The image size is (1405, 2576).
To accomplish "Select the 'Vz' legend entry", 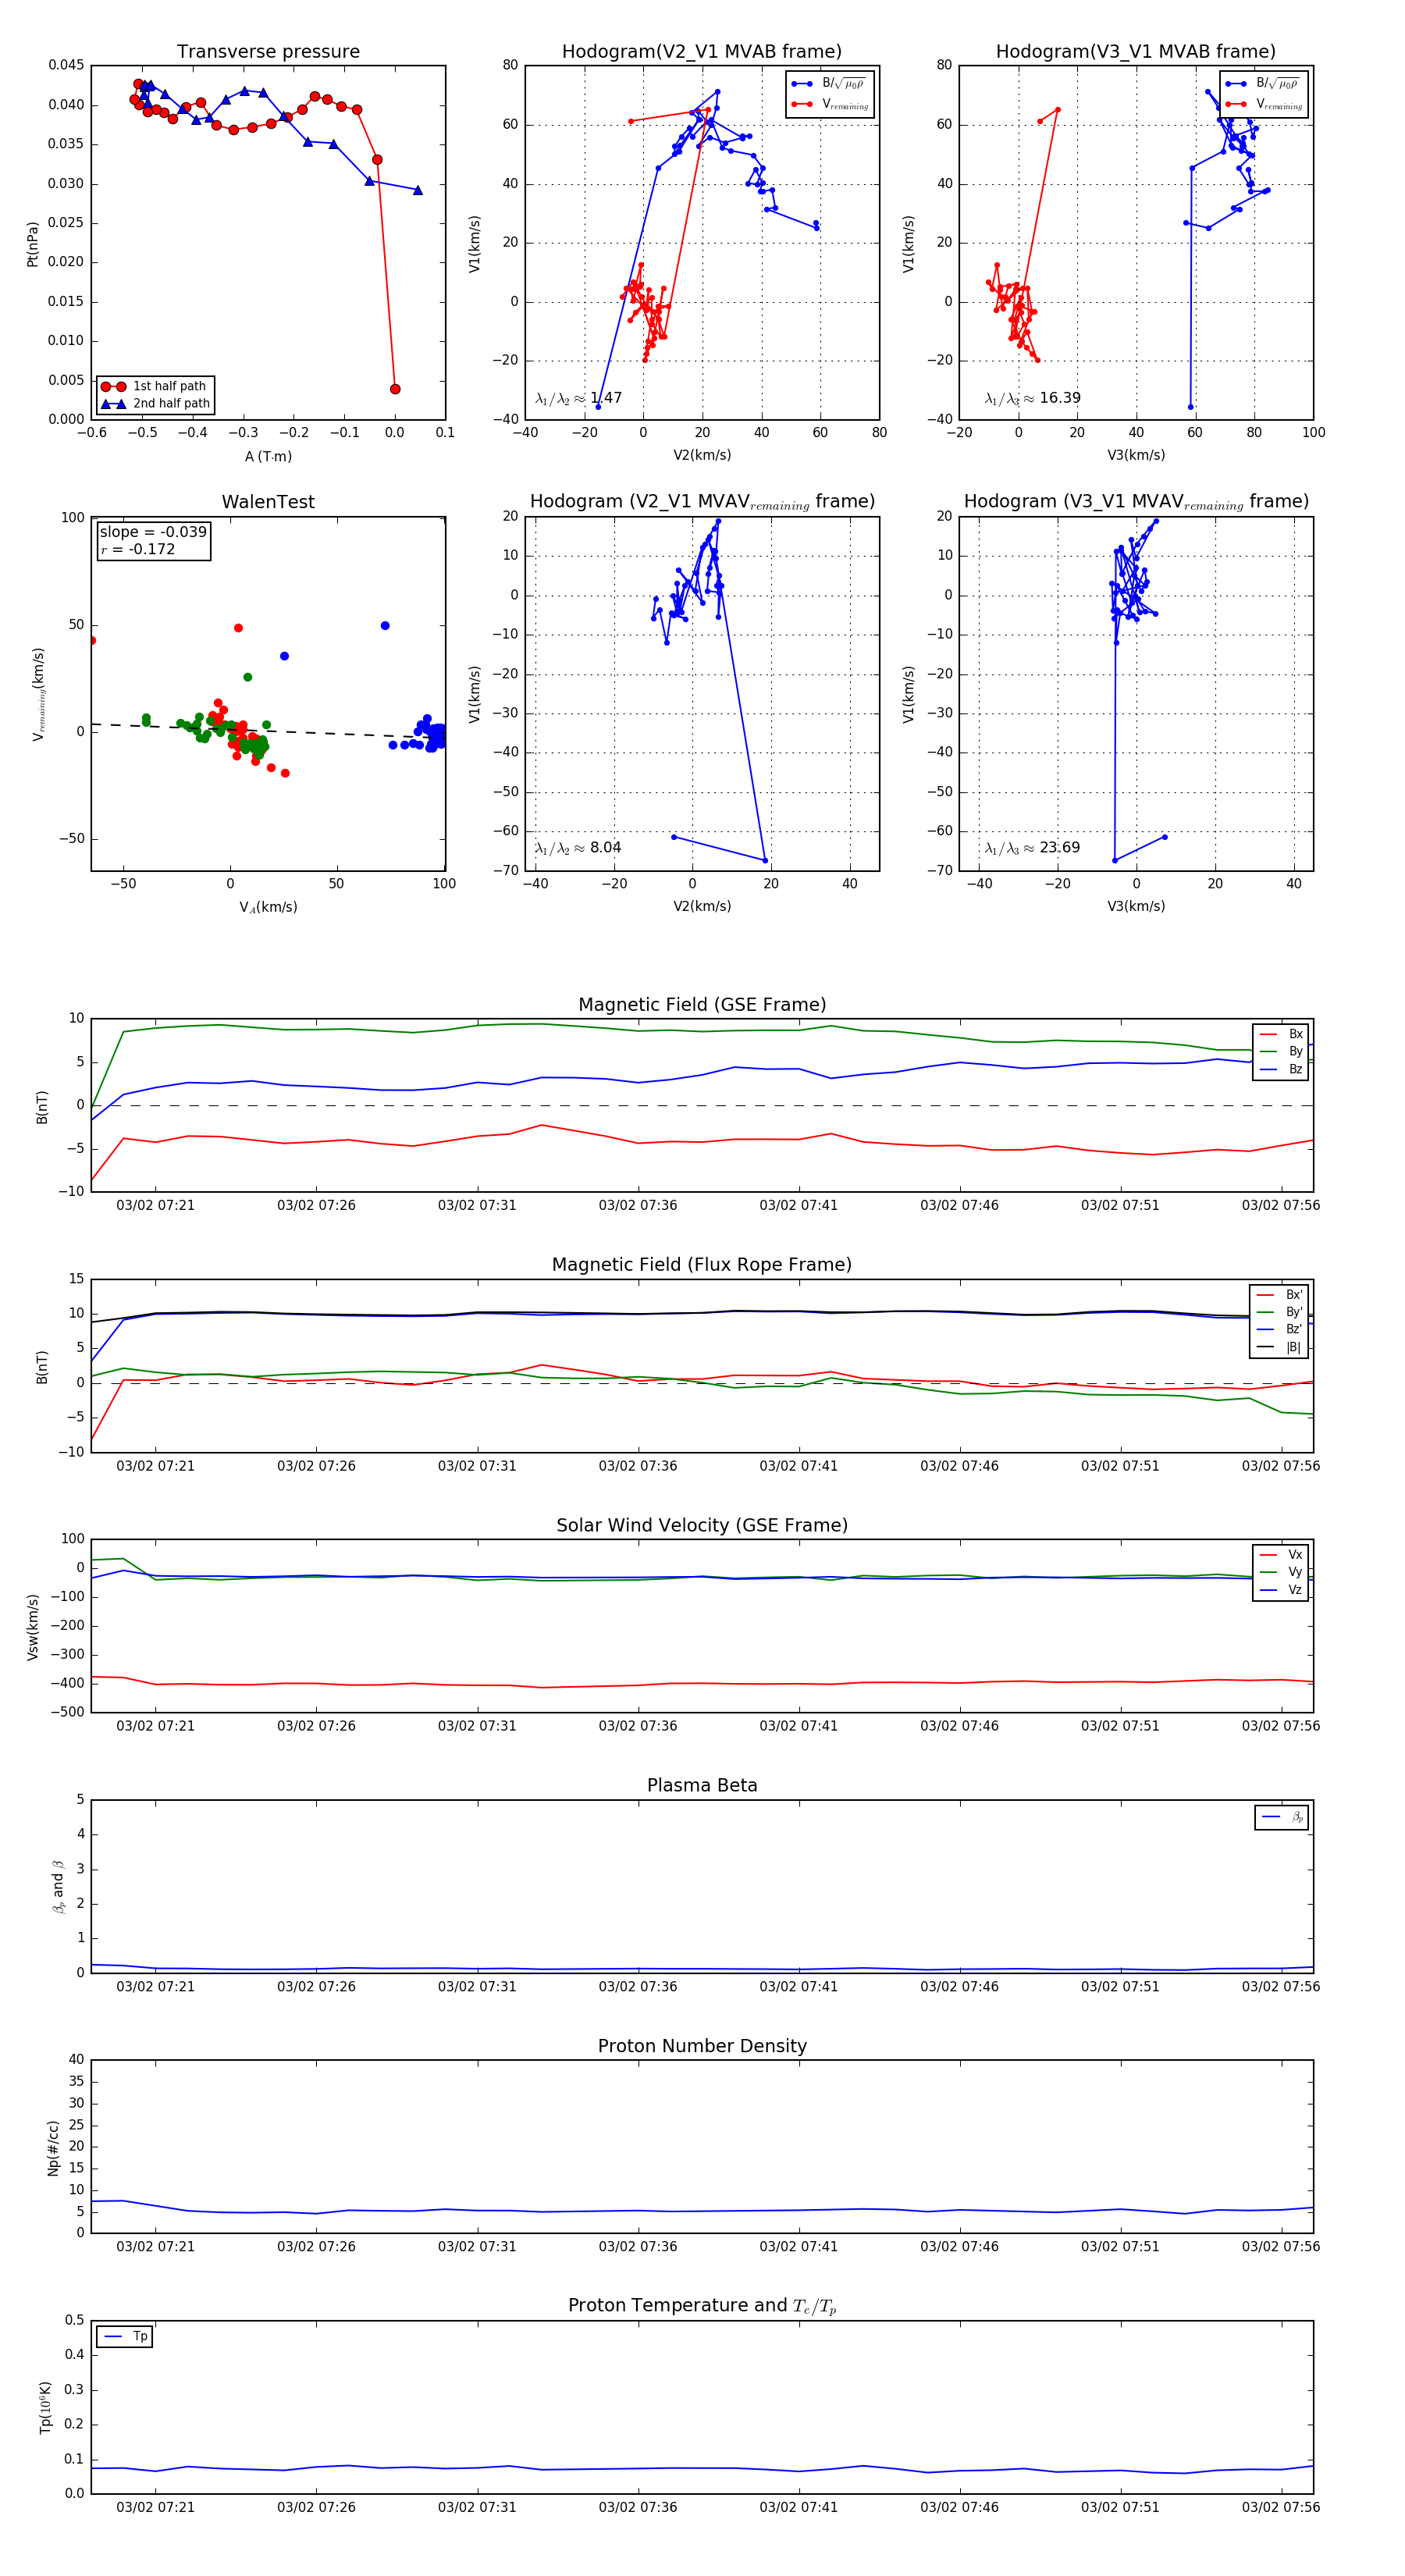I will pos(1281,1590).
